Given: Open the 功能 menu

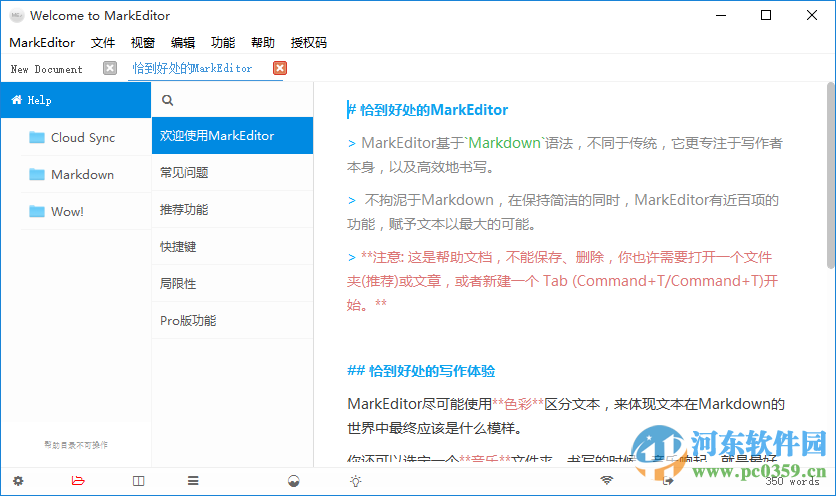Looking at the screenshot, I should (x=223, y=43).
